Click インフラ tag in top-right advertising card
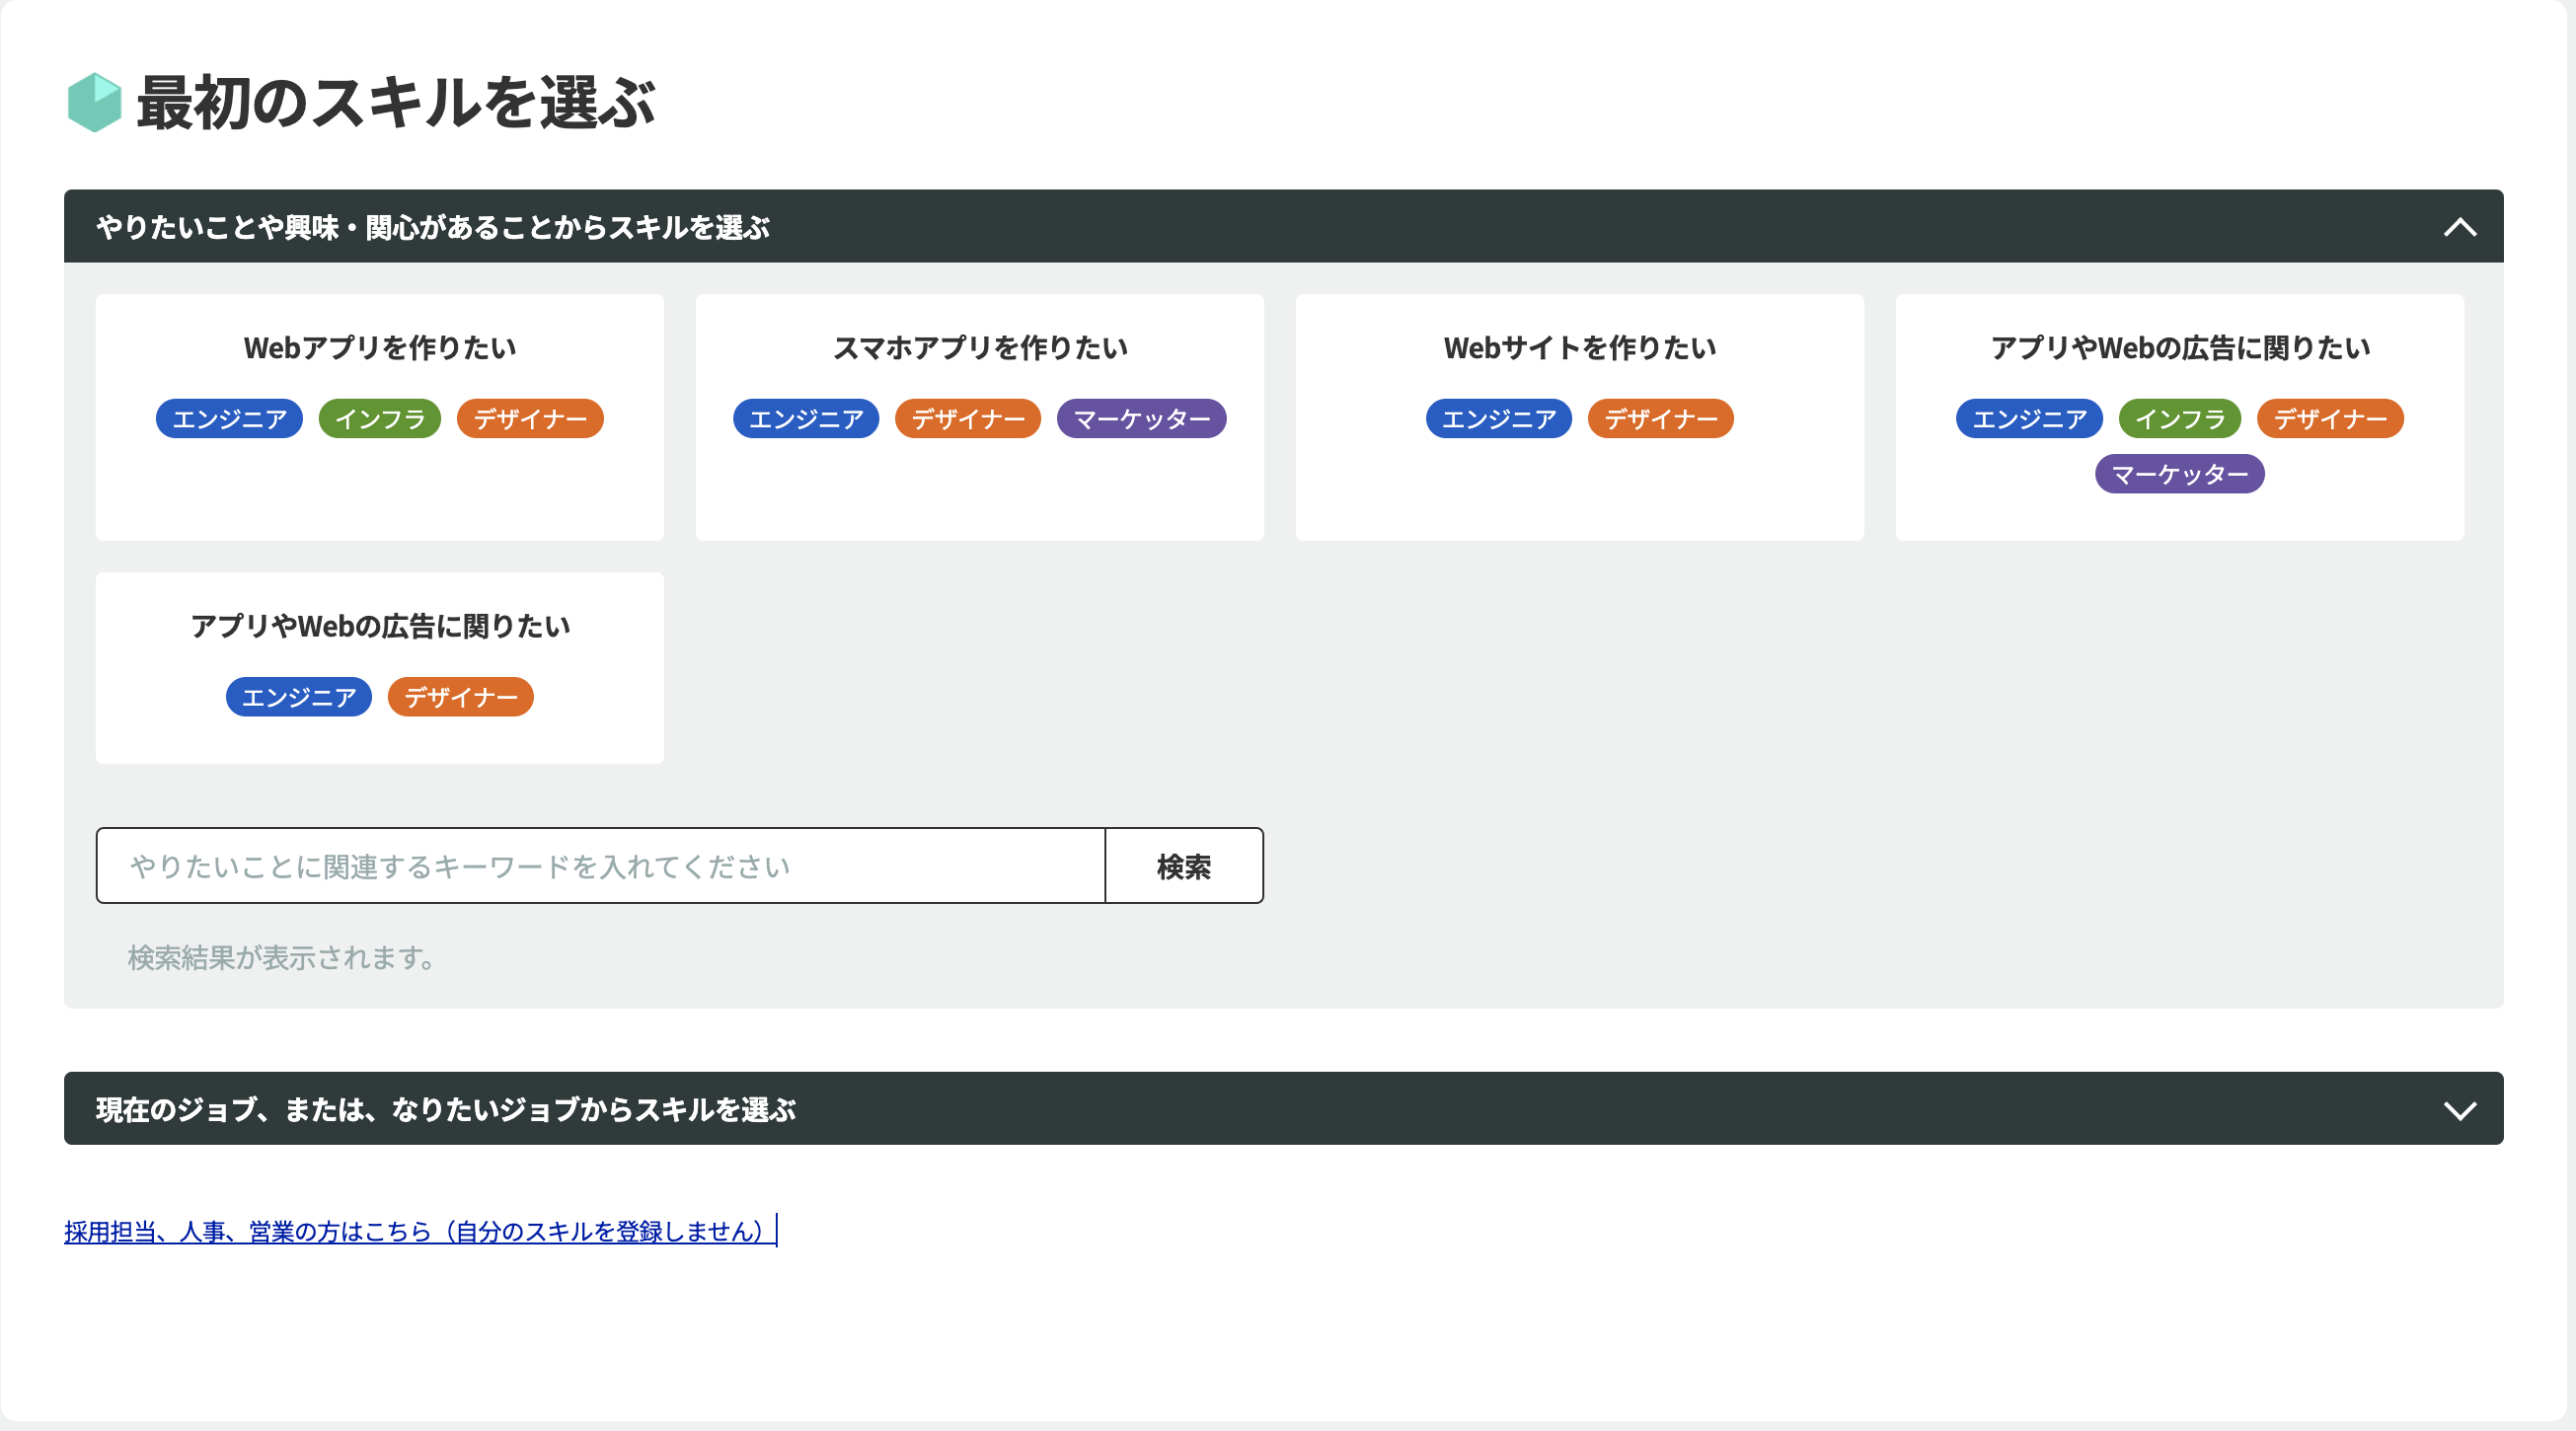 (x=2179, y=419)
